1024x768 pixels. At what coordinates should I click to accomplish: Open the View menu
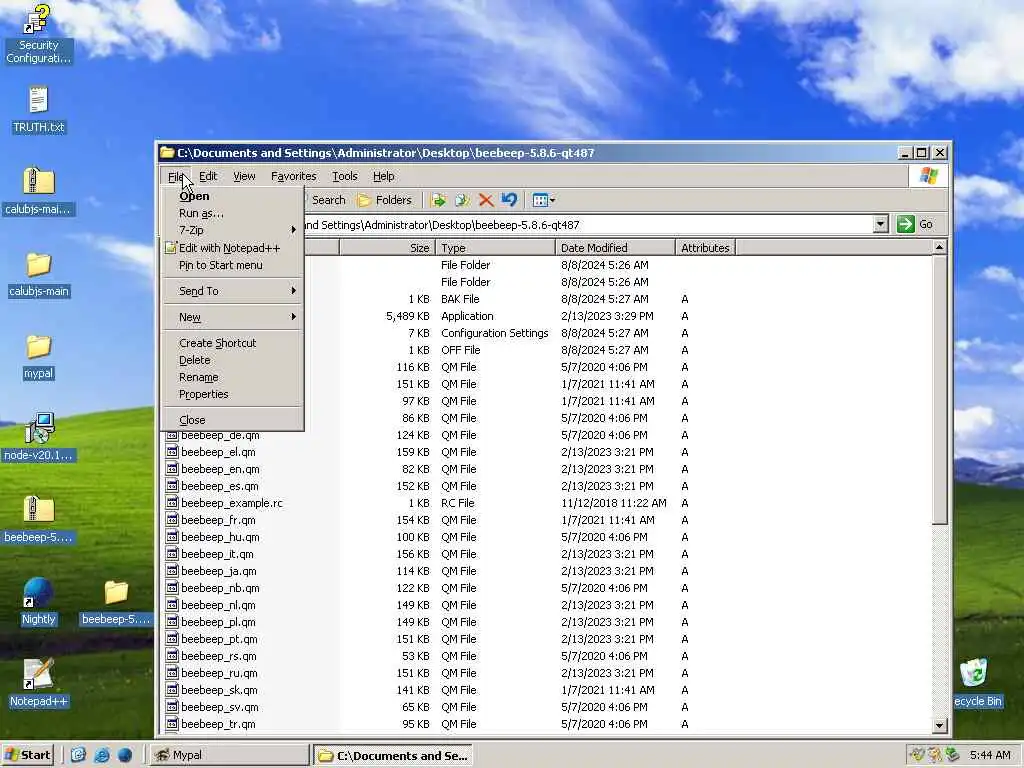click(244, 176)
